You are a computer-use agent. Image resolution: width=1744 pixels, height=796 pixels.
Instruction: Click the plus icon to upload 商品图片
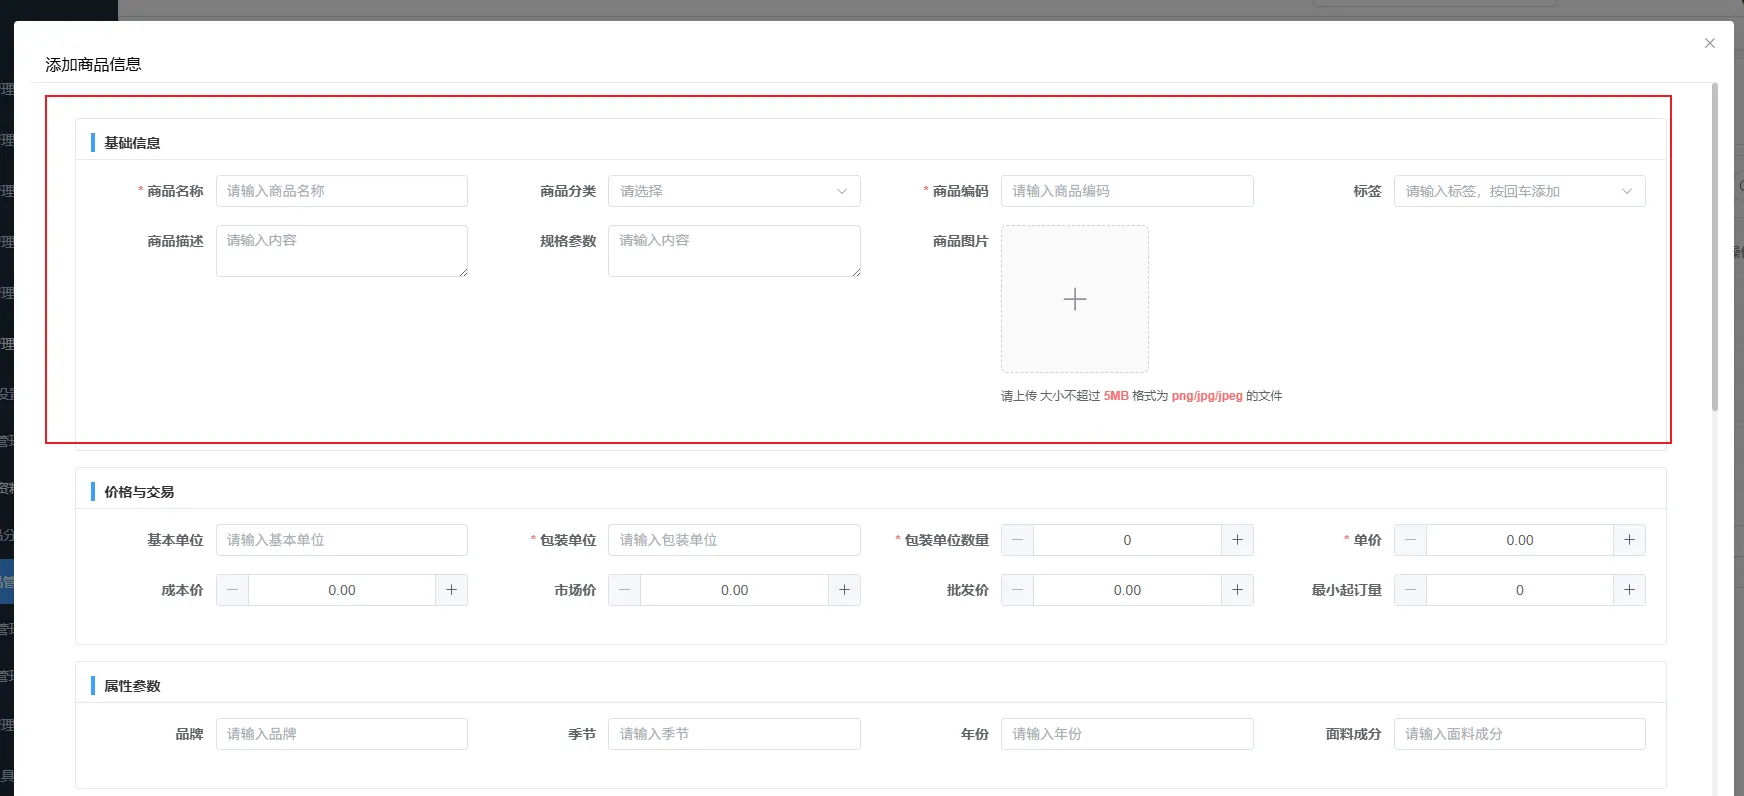[1074, 299]
